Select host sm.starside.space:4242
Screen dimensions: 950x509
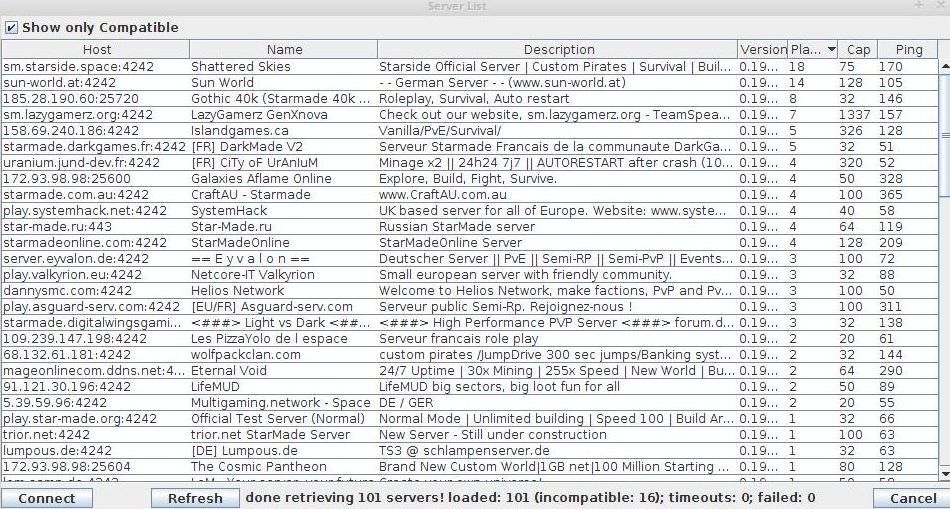[x=78, y=67]
